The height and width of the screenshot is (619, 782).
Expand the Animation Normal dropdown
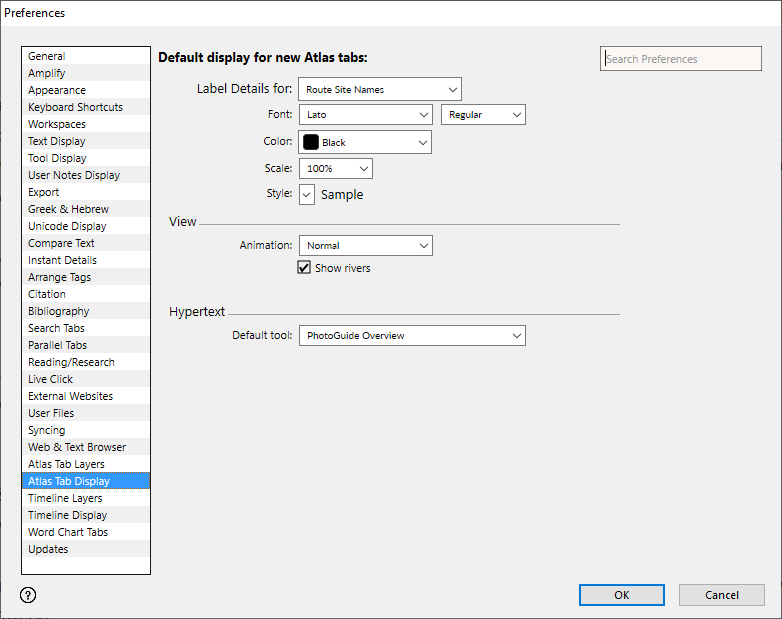tap(364, 246)
